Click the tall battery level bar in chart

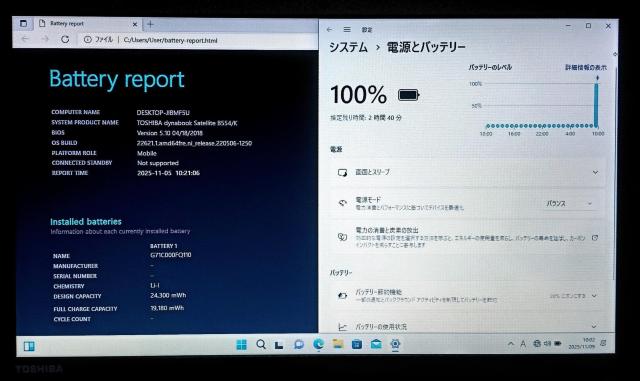[596, 105]
